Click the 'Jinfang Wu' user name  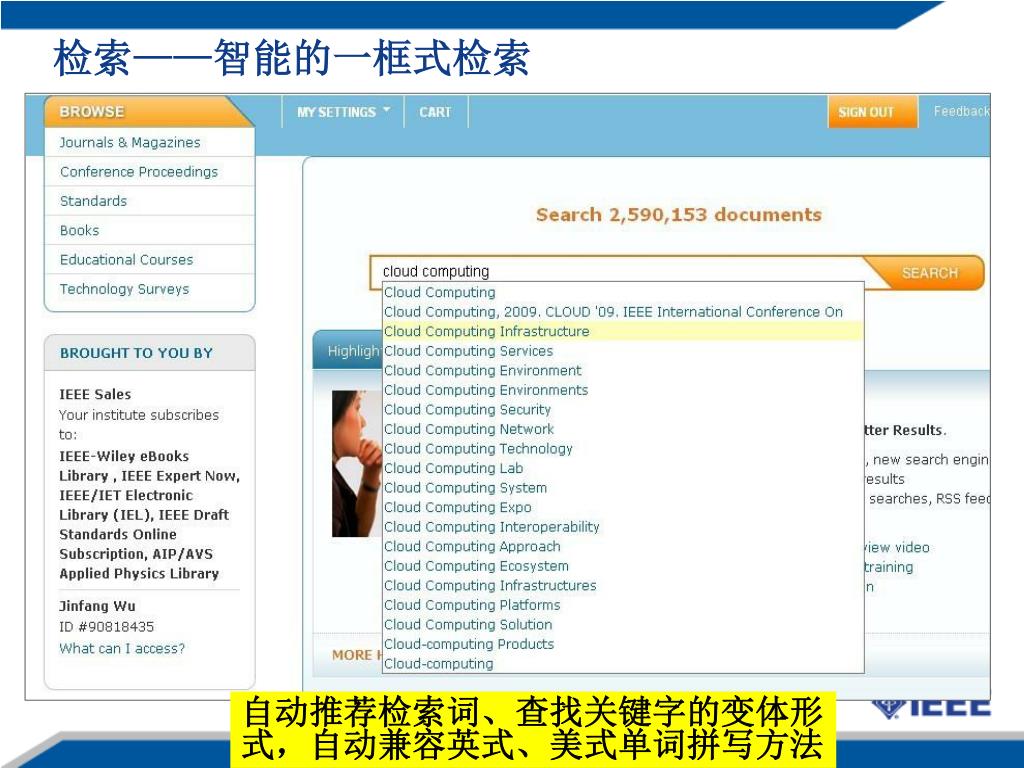(97, 606)
